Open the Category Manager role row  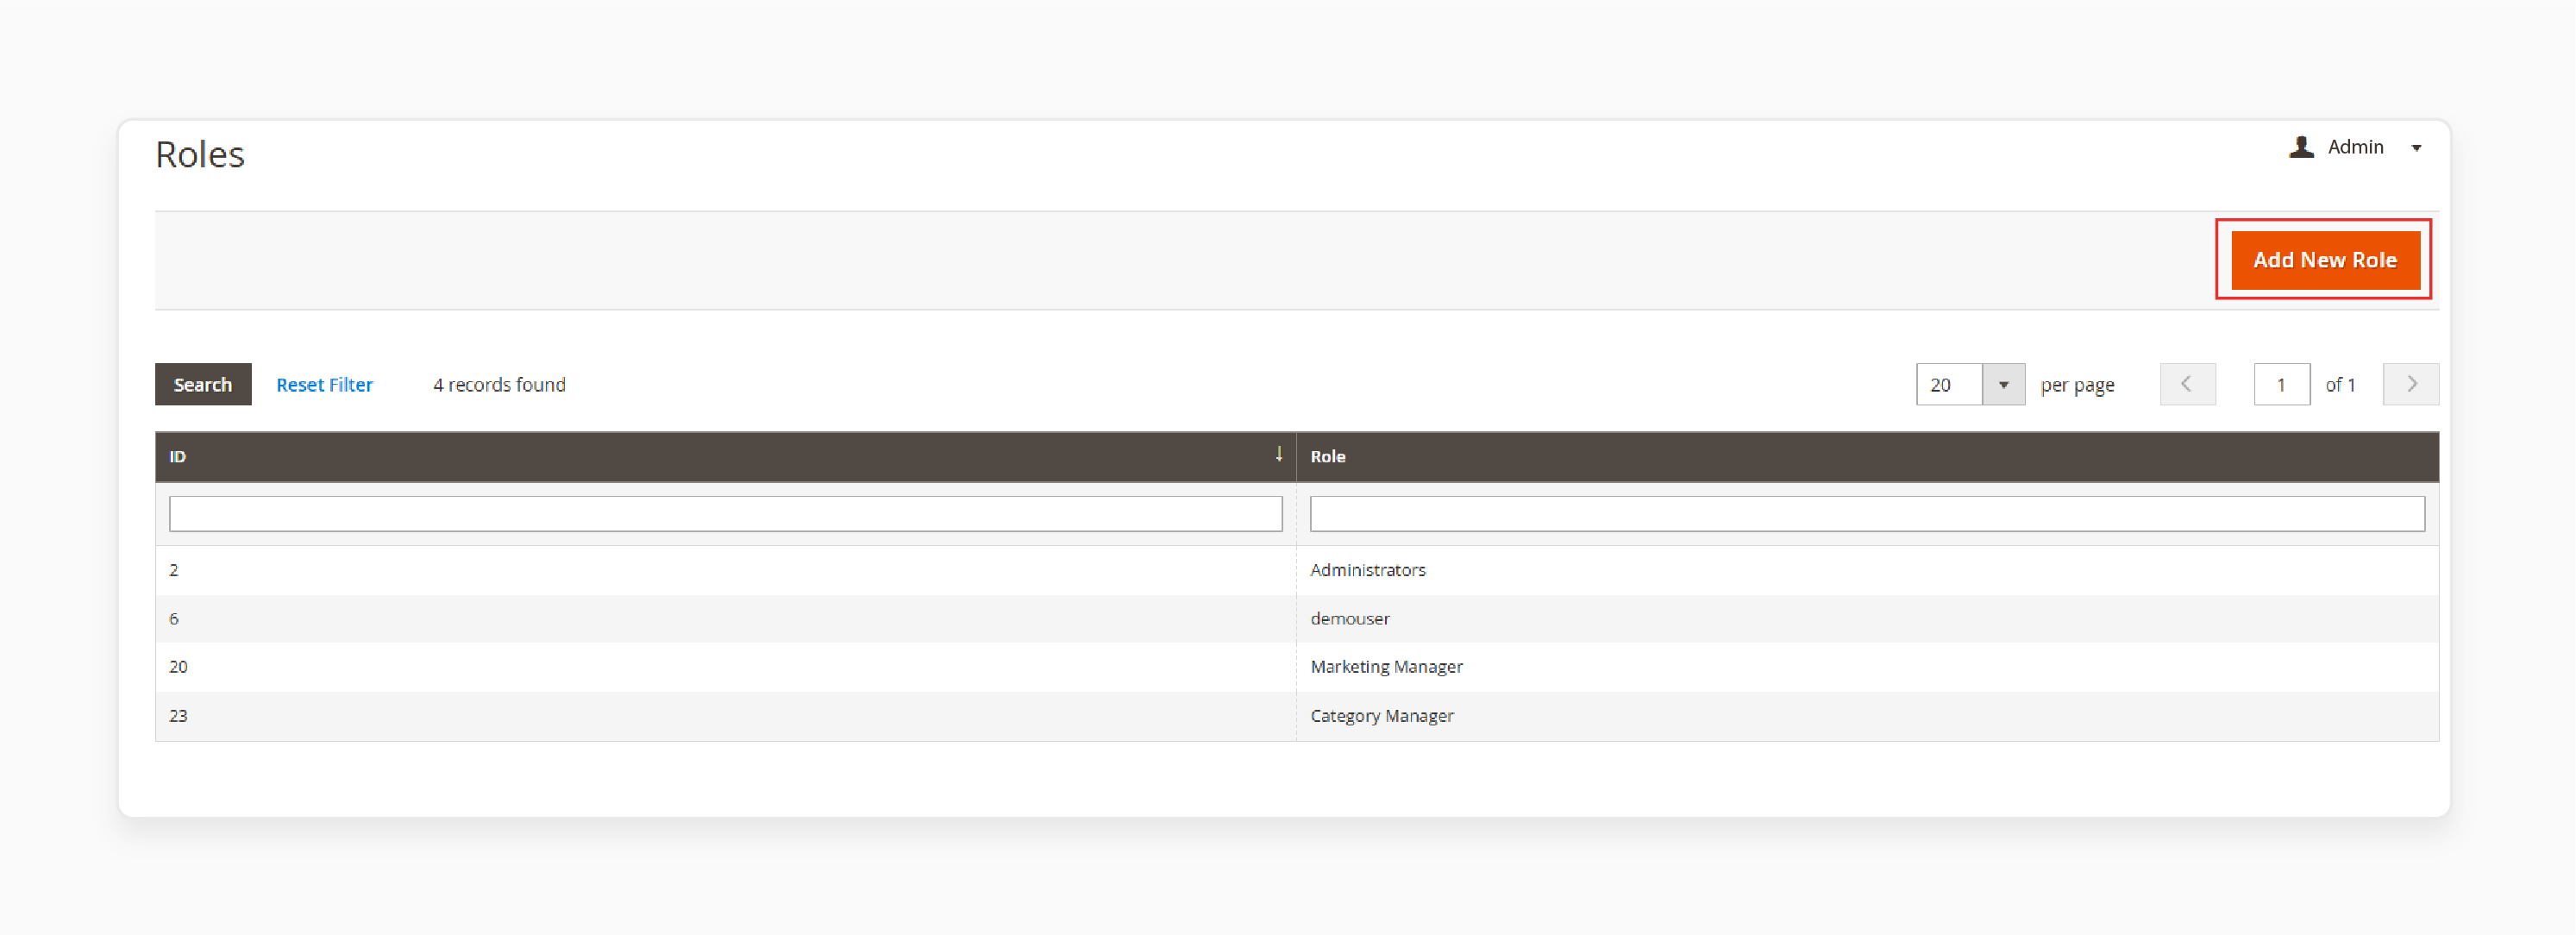tap(1297, 716)
